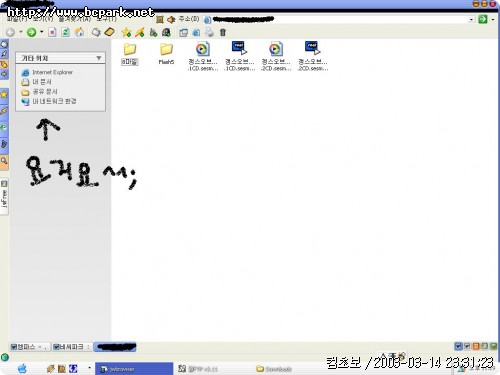Viewport: 500px width, 375px height.
Task: Click the Print toolbar icon
Action: 209,32
